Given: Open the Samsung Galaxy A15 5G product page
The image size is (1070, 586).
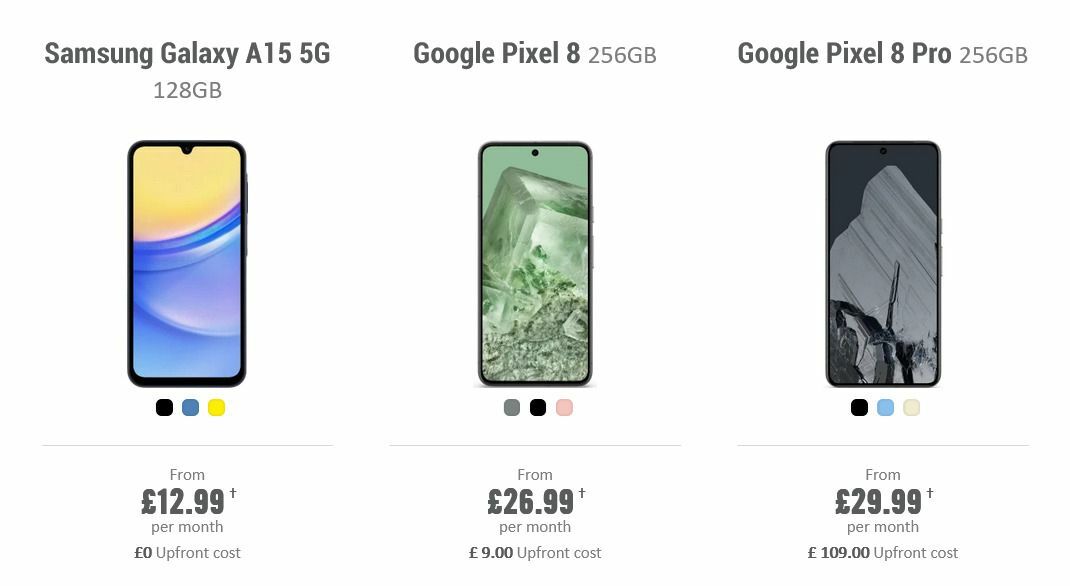Looking at the screenshot, I should coord(188,53).
